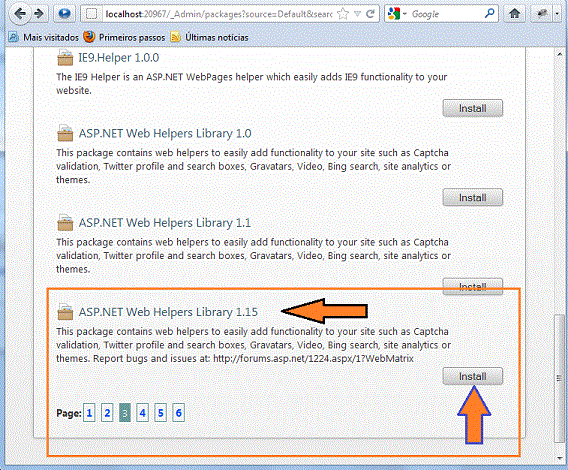Open the browser home page icon
Screen dimensions: 568x470
(515, 14)
